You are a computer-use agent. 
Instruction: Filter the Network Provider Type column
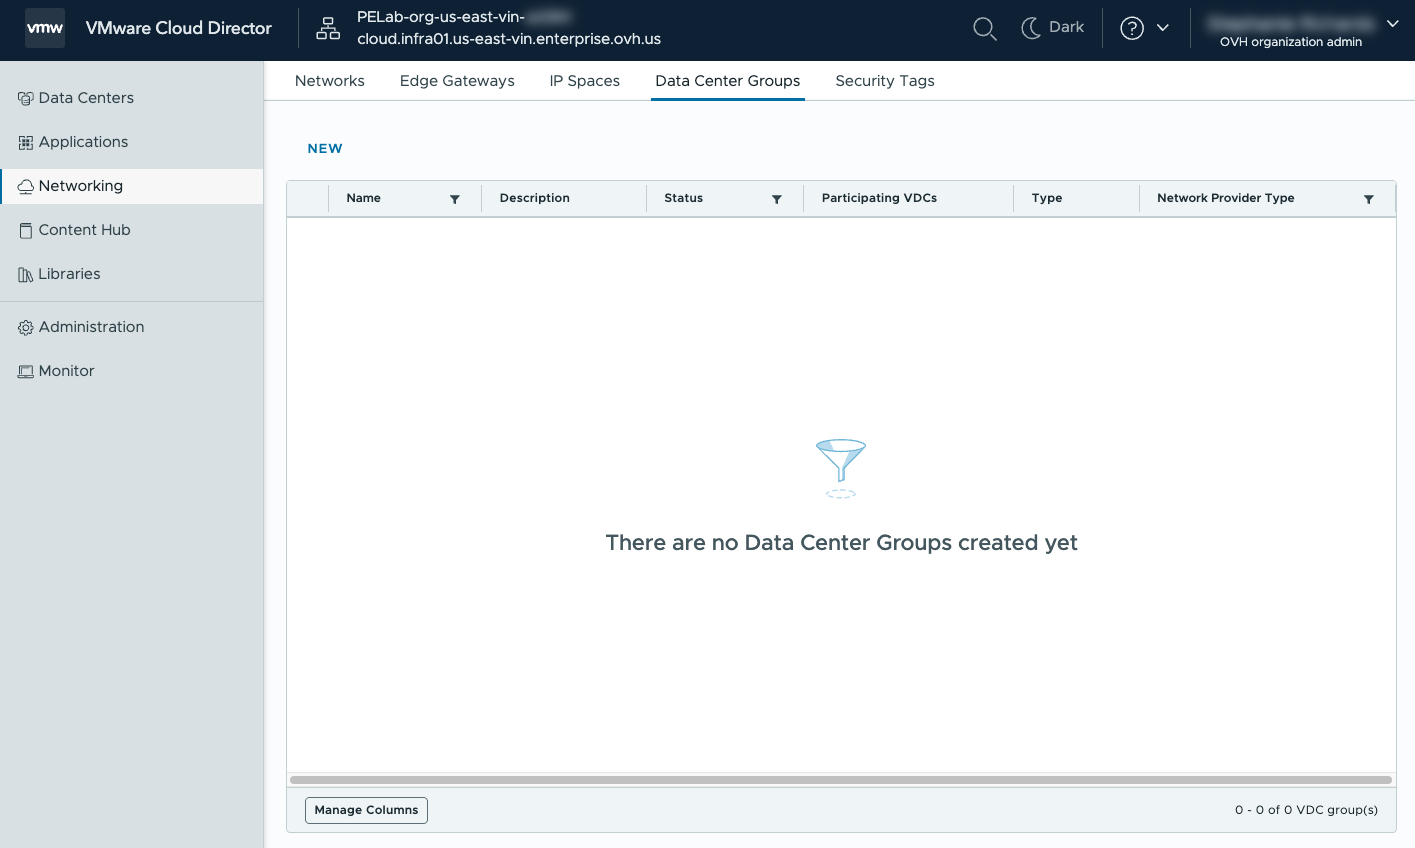click(1369, 199)
